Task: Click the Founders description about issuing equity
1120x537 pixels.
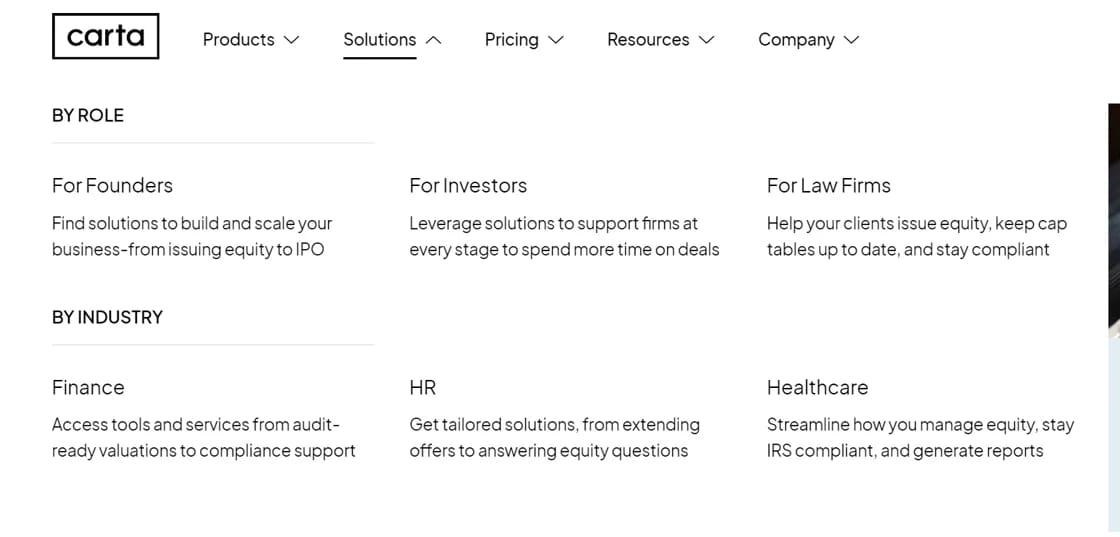Action: [191, 237]
